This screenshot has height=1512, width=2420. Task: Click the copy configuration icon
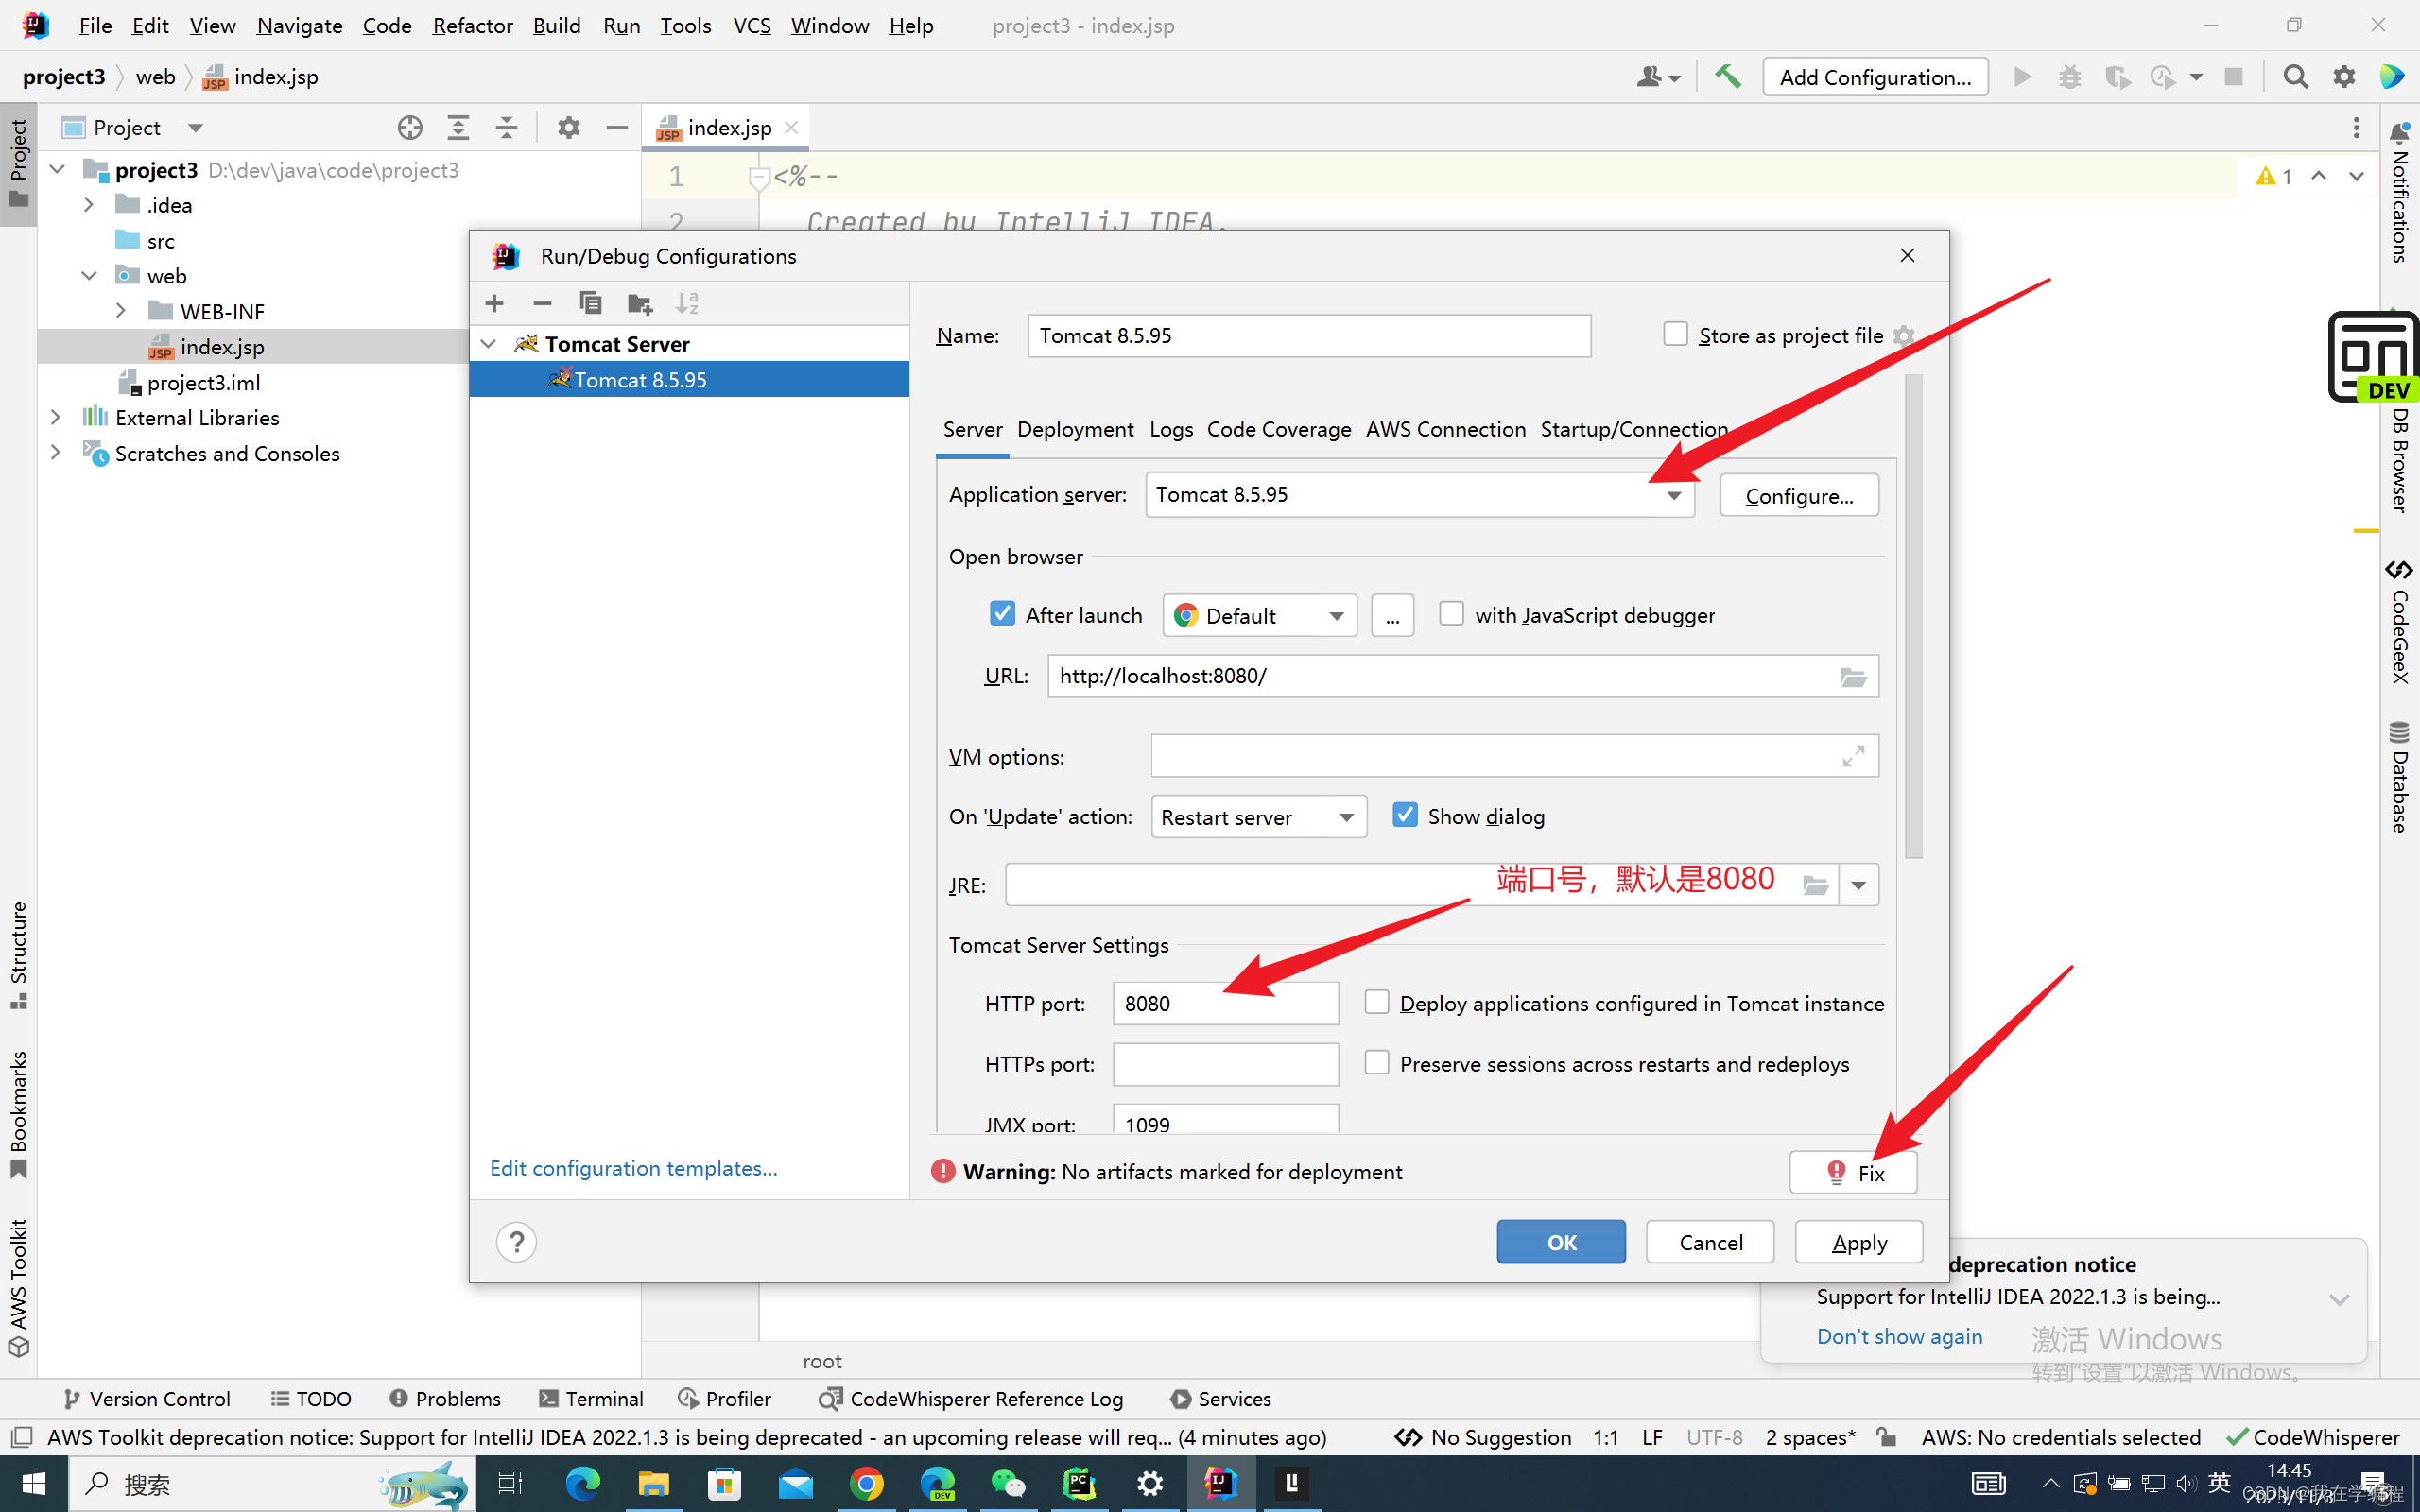coord(590,303)
